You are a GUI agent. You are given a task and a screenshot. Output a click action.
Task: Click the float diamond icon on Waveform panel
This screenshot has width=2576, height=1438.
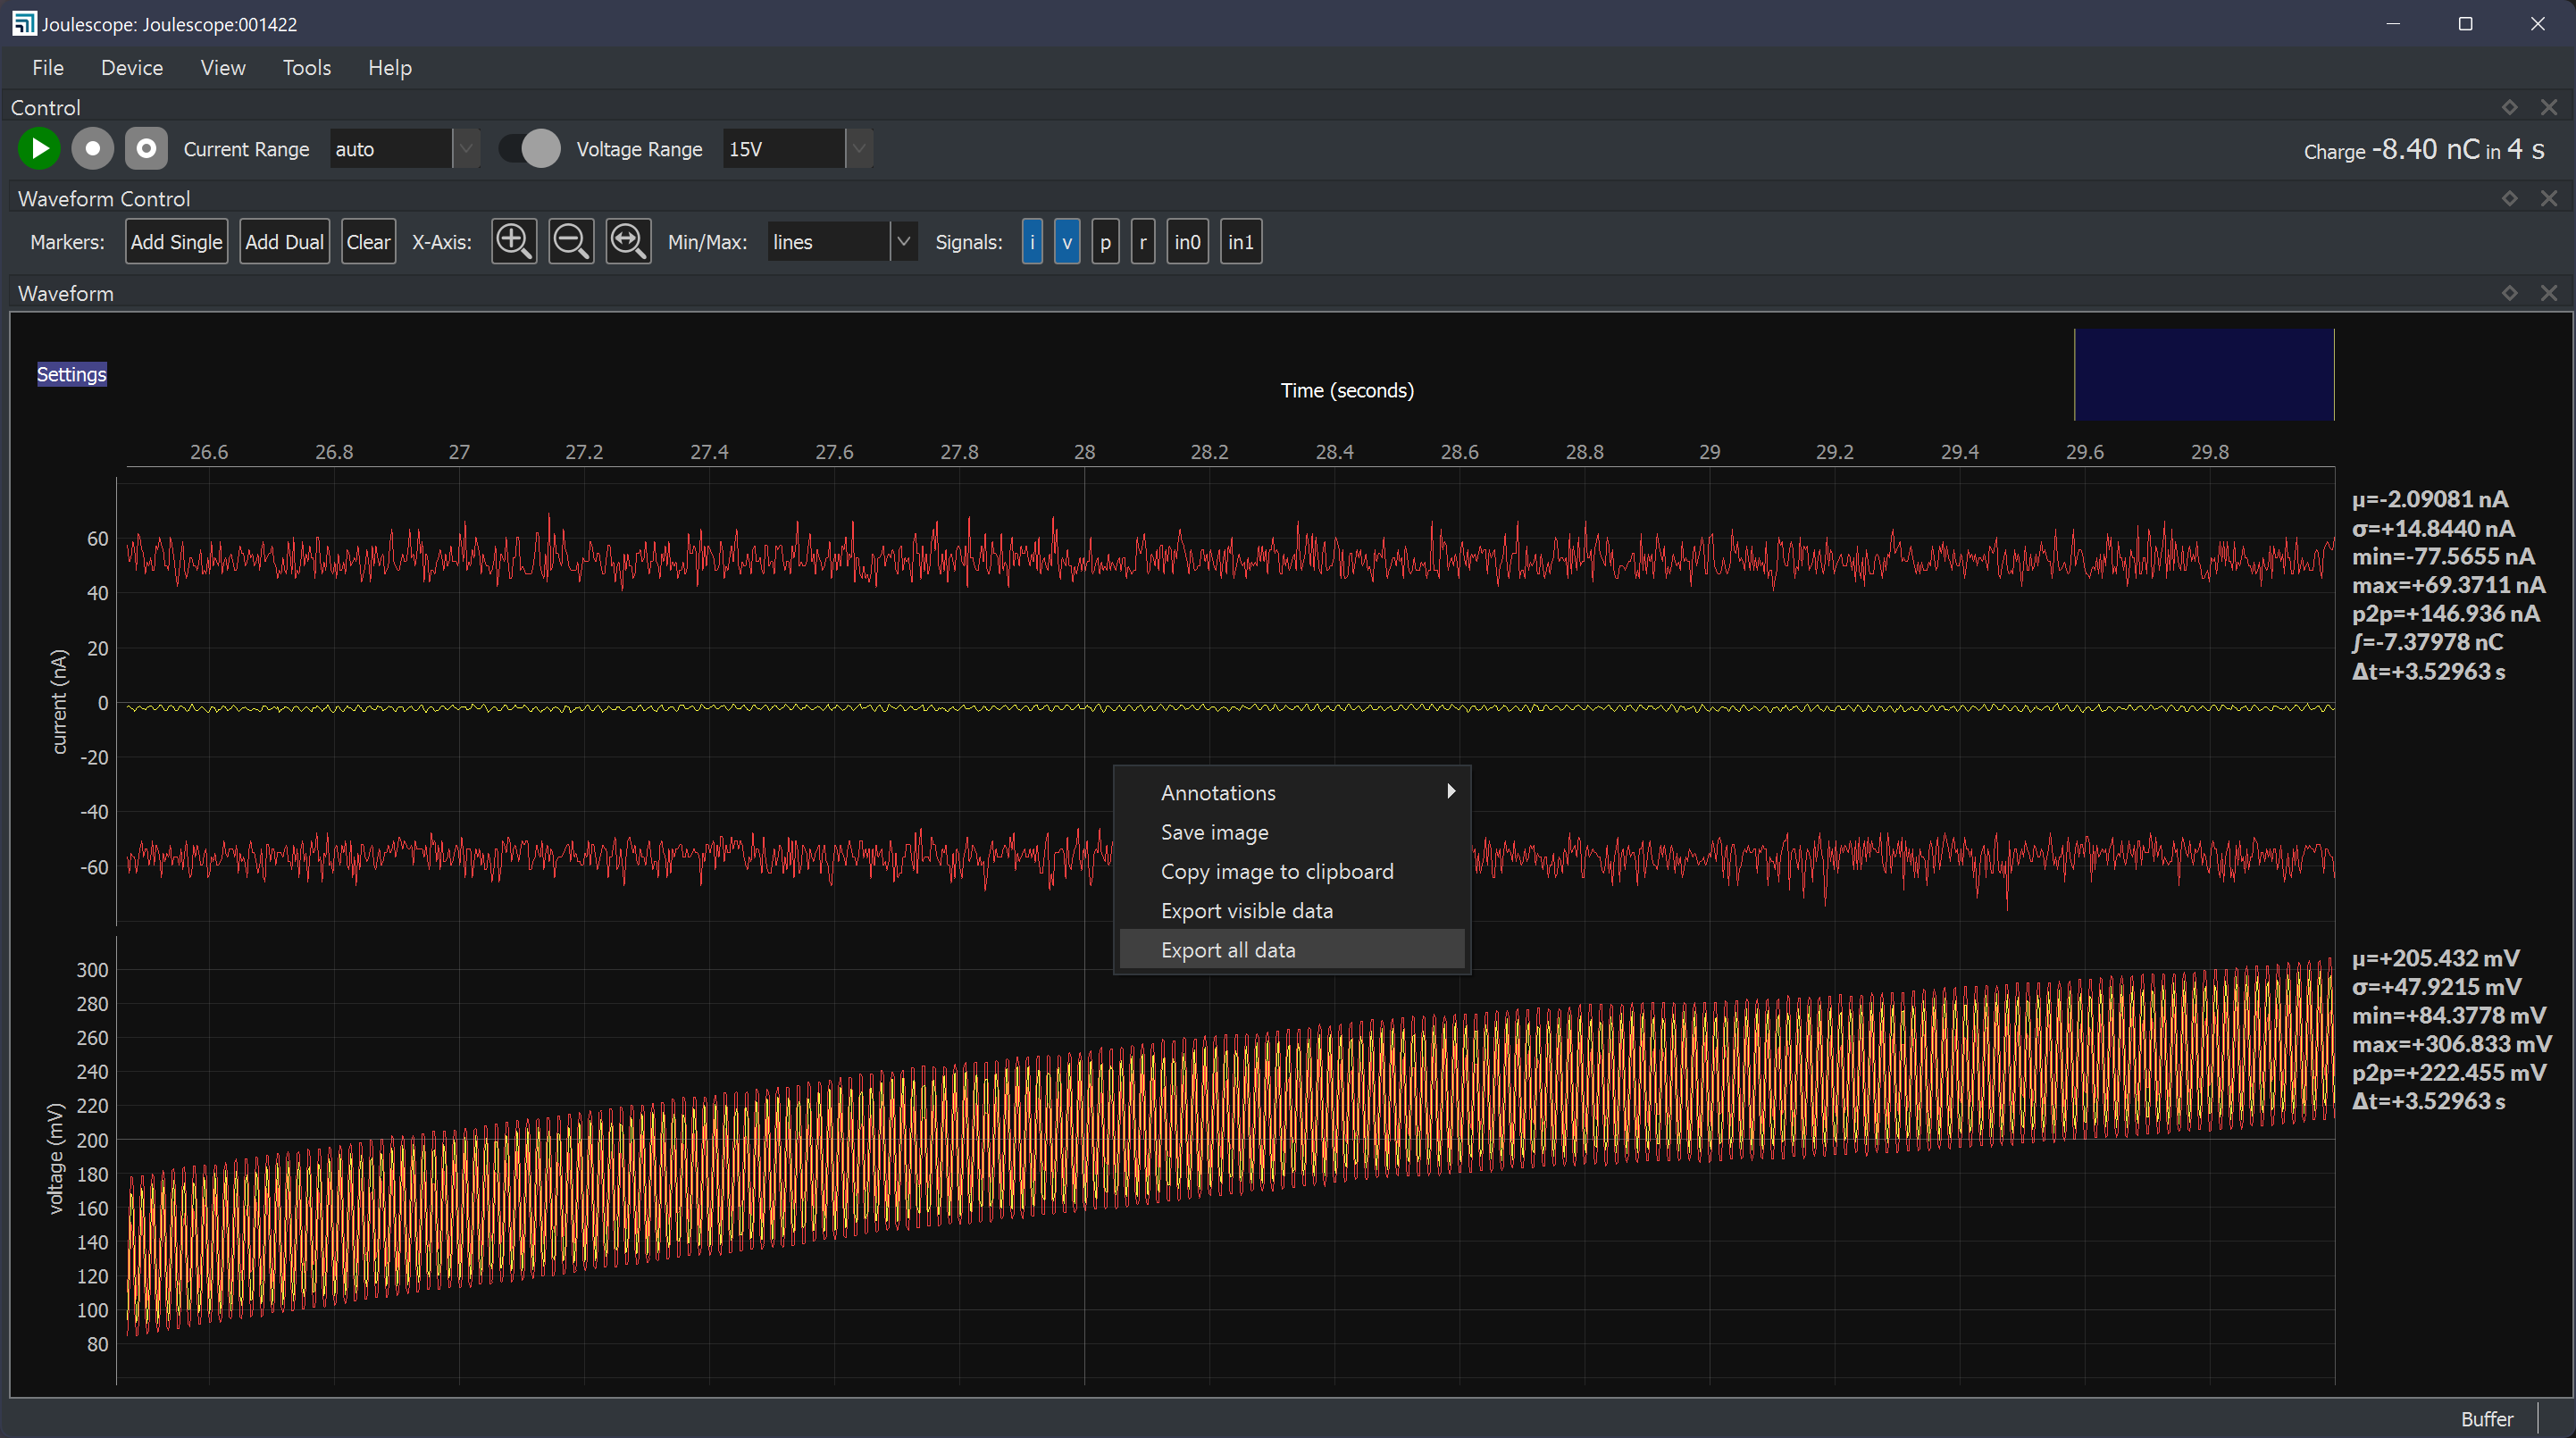click(2509, 292)
